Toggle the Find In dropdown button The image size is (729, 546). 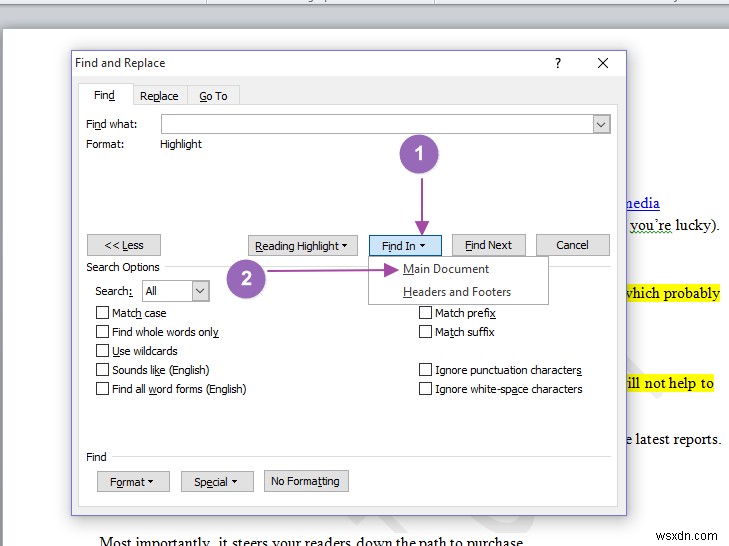[x=405, y=246]
